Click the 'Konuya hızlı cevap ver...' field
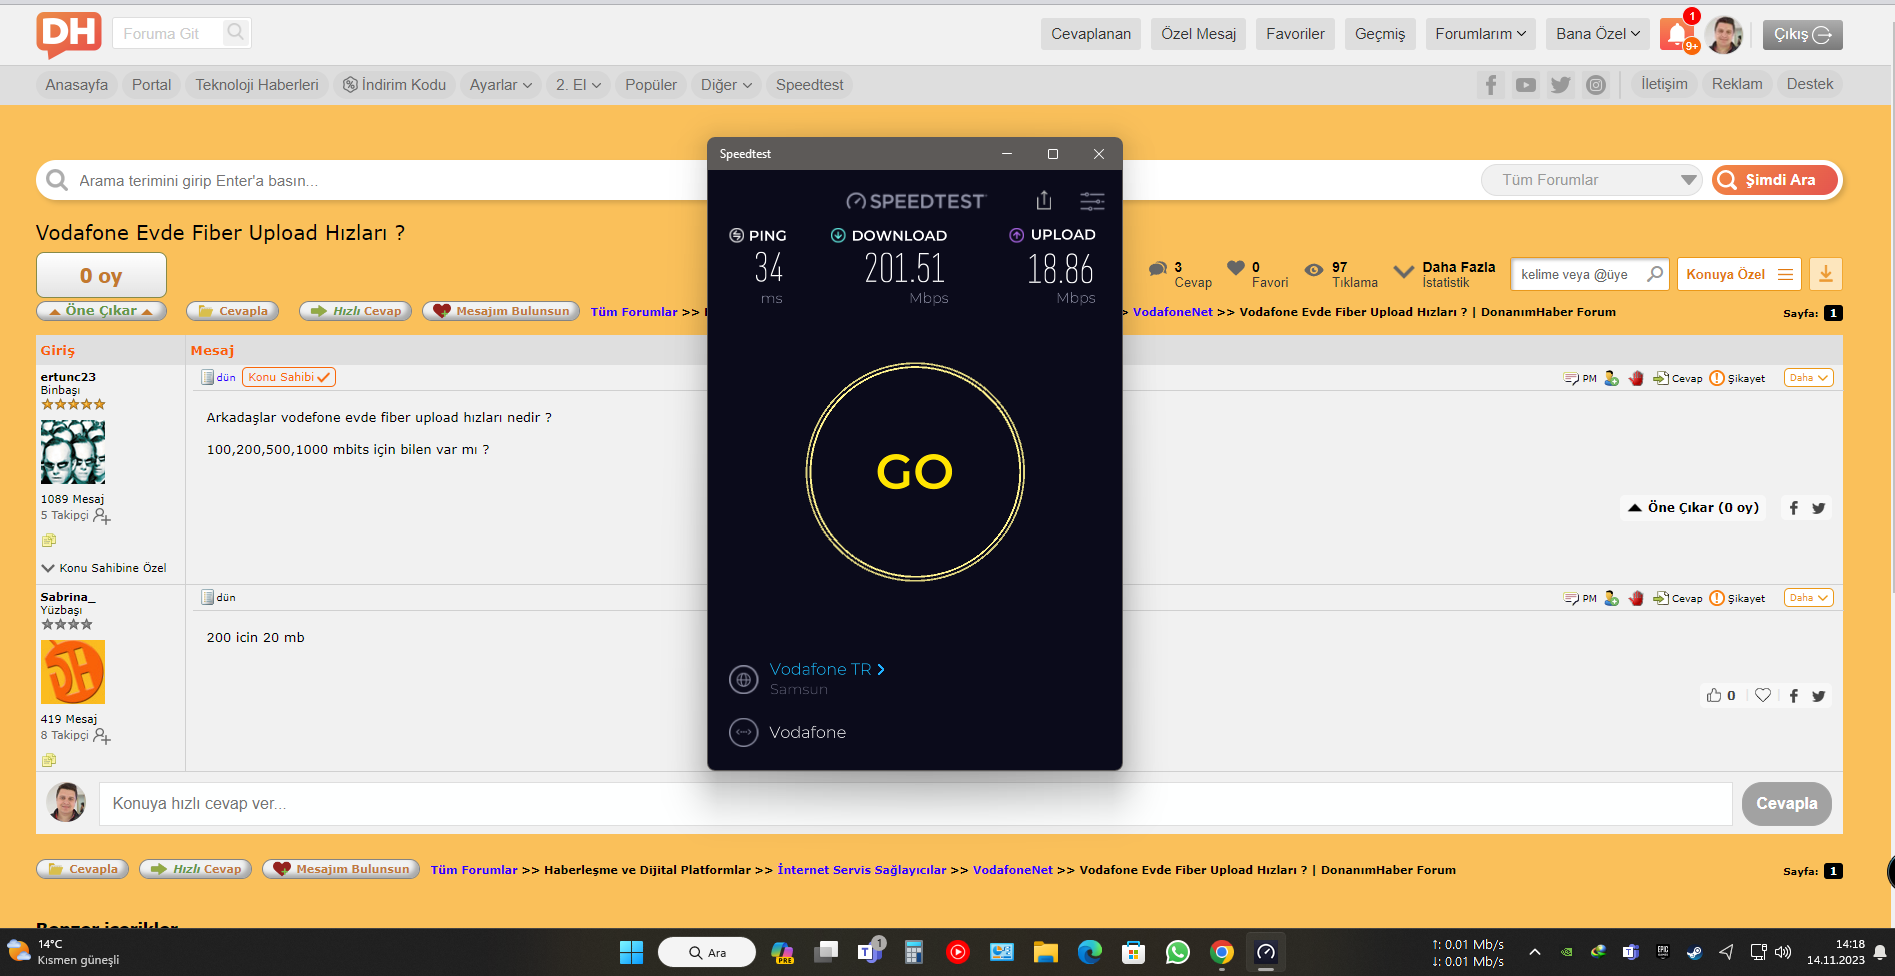The height and width of the screenshot is (976, 1895). click(915, 804)
